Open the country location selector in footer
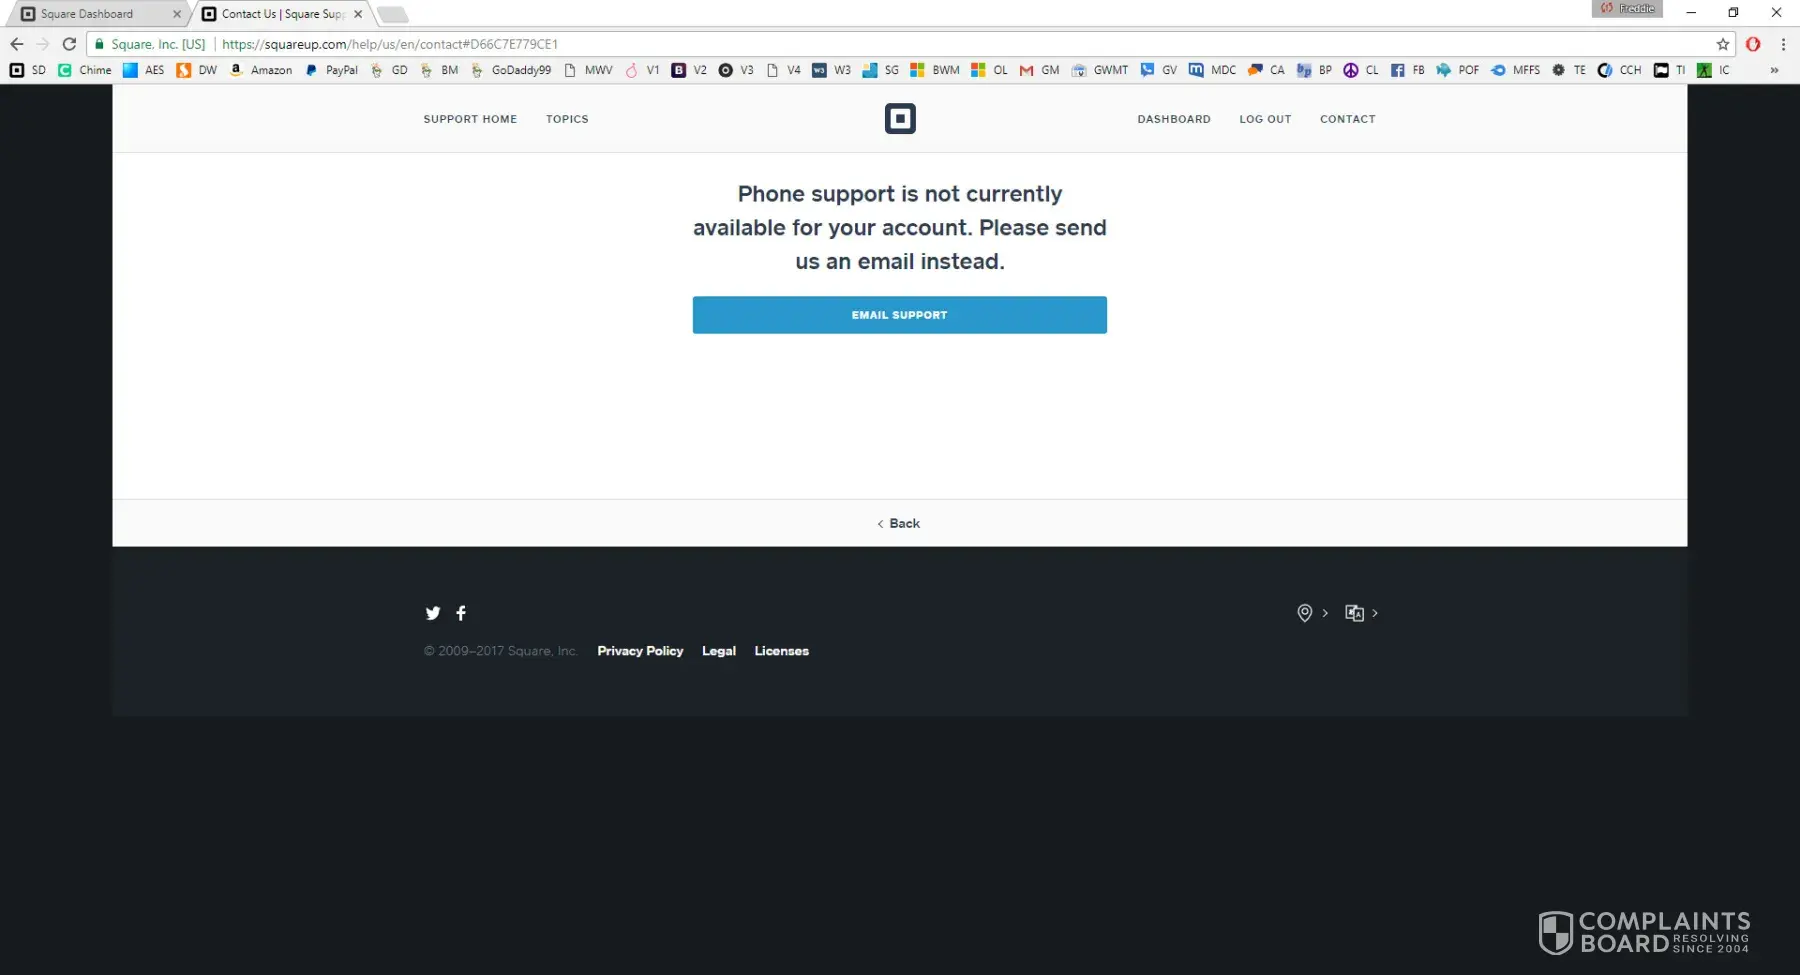This screenshot has width=1800, height=975. pos(1312,613)
